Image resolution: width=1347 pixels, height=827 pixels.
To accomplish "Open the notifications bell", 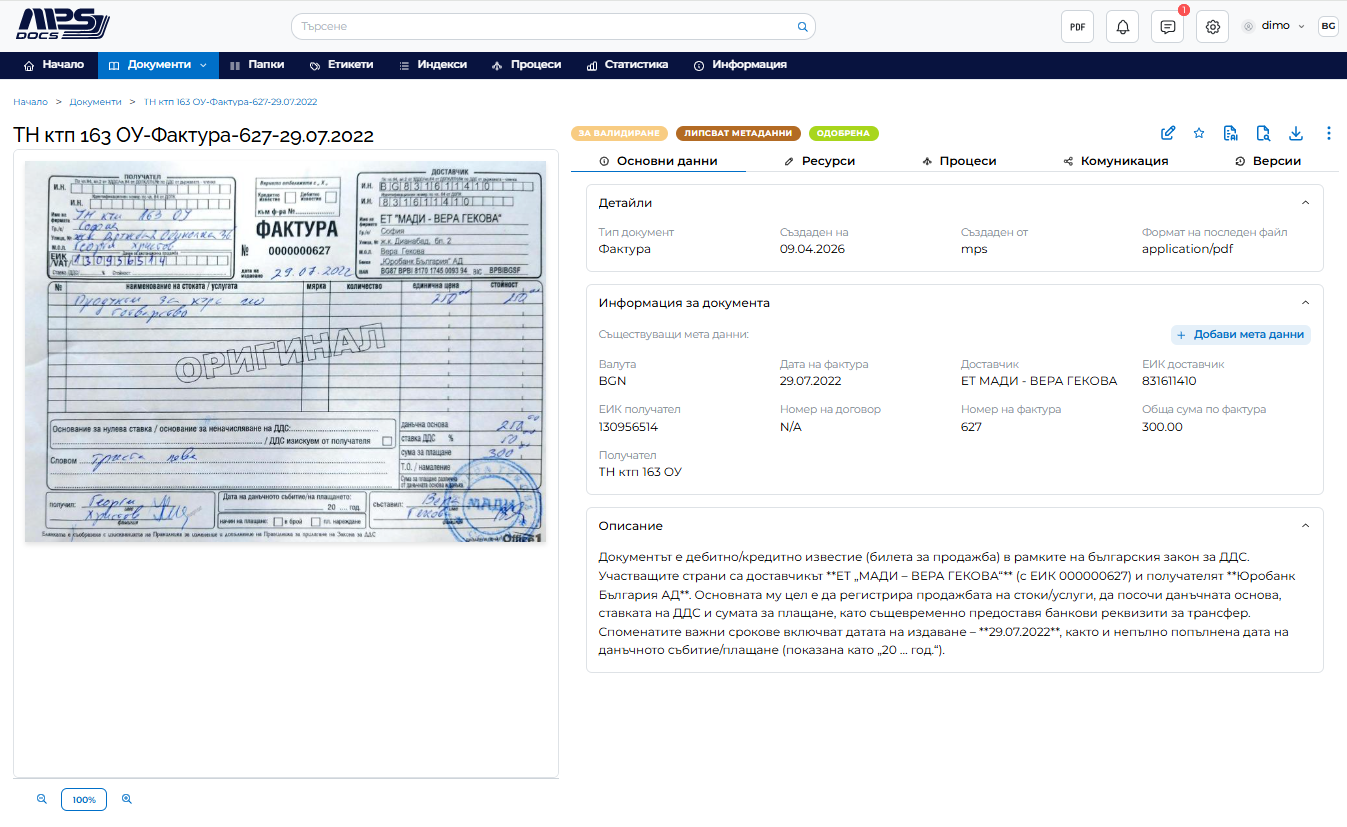I will [x=1122, y=27].
